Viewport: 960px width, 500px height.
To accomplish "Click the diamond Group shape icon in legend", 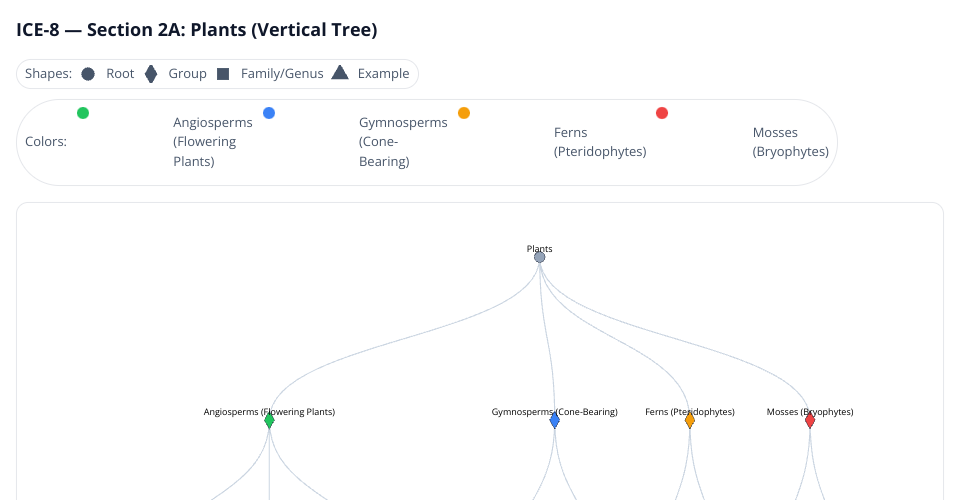I will pyautogui.click(x=151, y=74).
